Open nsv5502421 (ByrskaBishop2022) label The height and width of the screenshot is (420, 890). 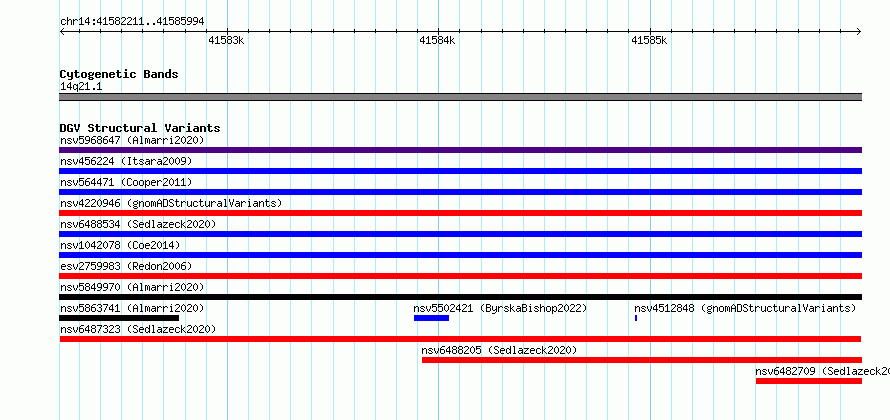click(x=500, y=308)
